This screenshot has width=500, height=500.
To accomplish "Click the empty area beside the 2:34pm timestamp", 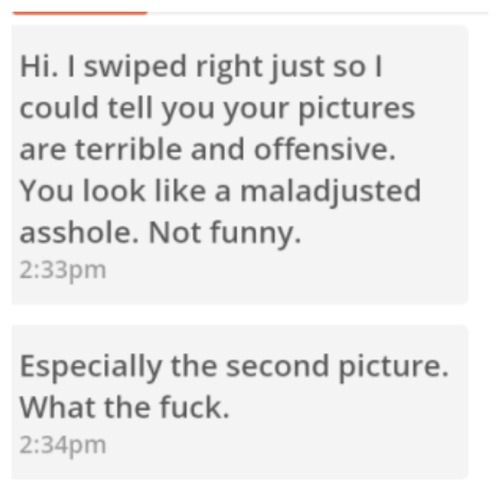I will 287,445.
